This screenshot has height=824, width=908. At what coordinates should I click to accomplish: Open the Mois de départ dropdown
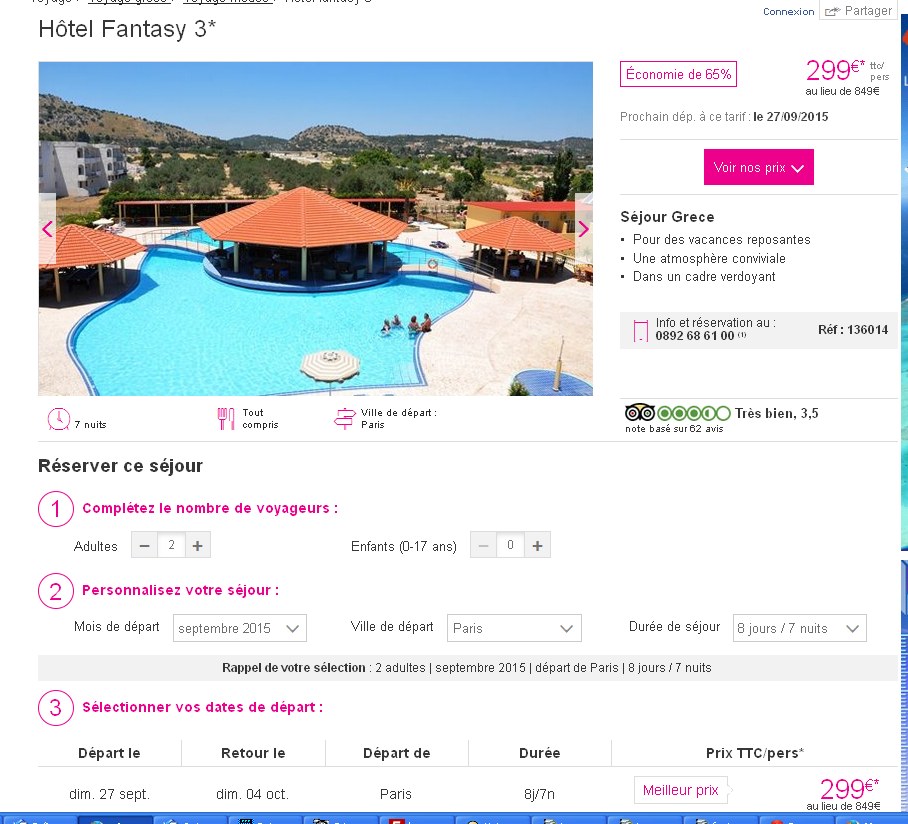(x=240, y=628)
